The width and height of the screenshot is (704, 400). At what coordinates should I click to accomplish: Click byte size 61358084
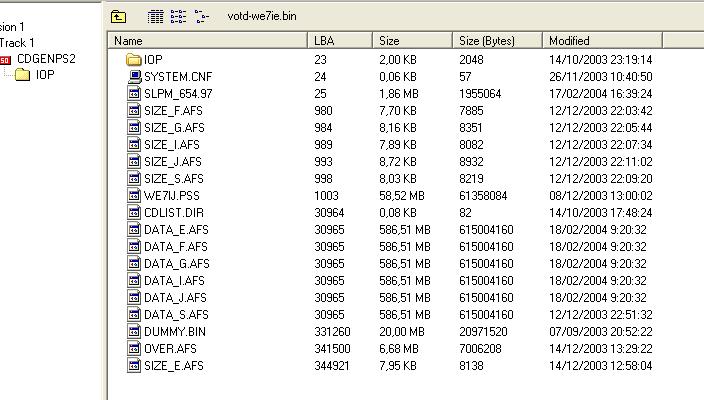[483, 195]
